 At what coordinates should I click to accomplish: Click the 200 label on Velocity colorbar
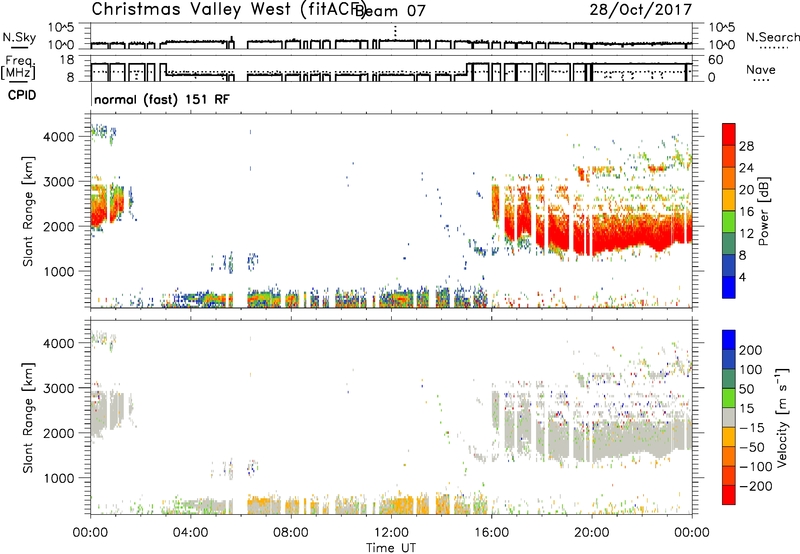tap(751, 350)
